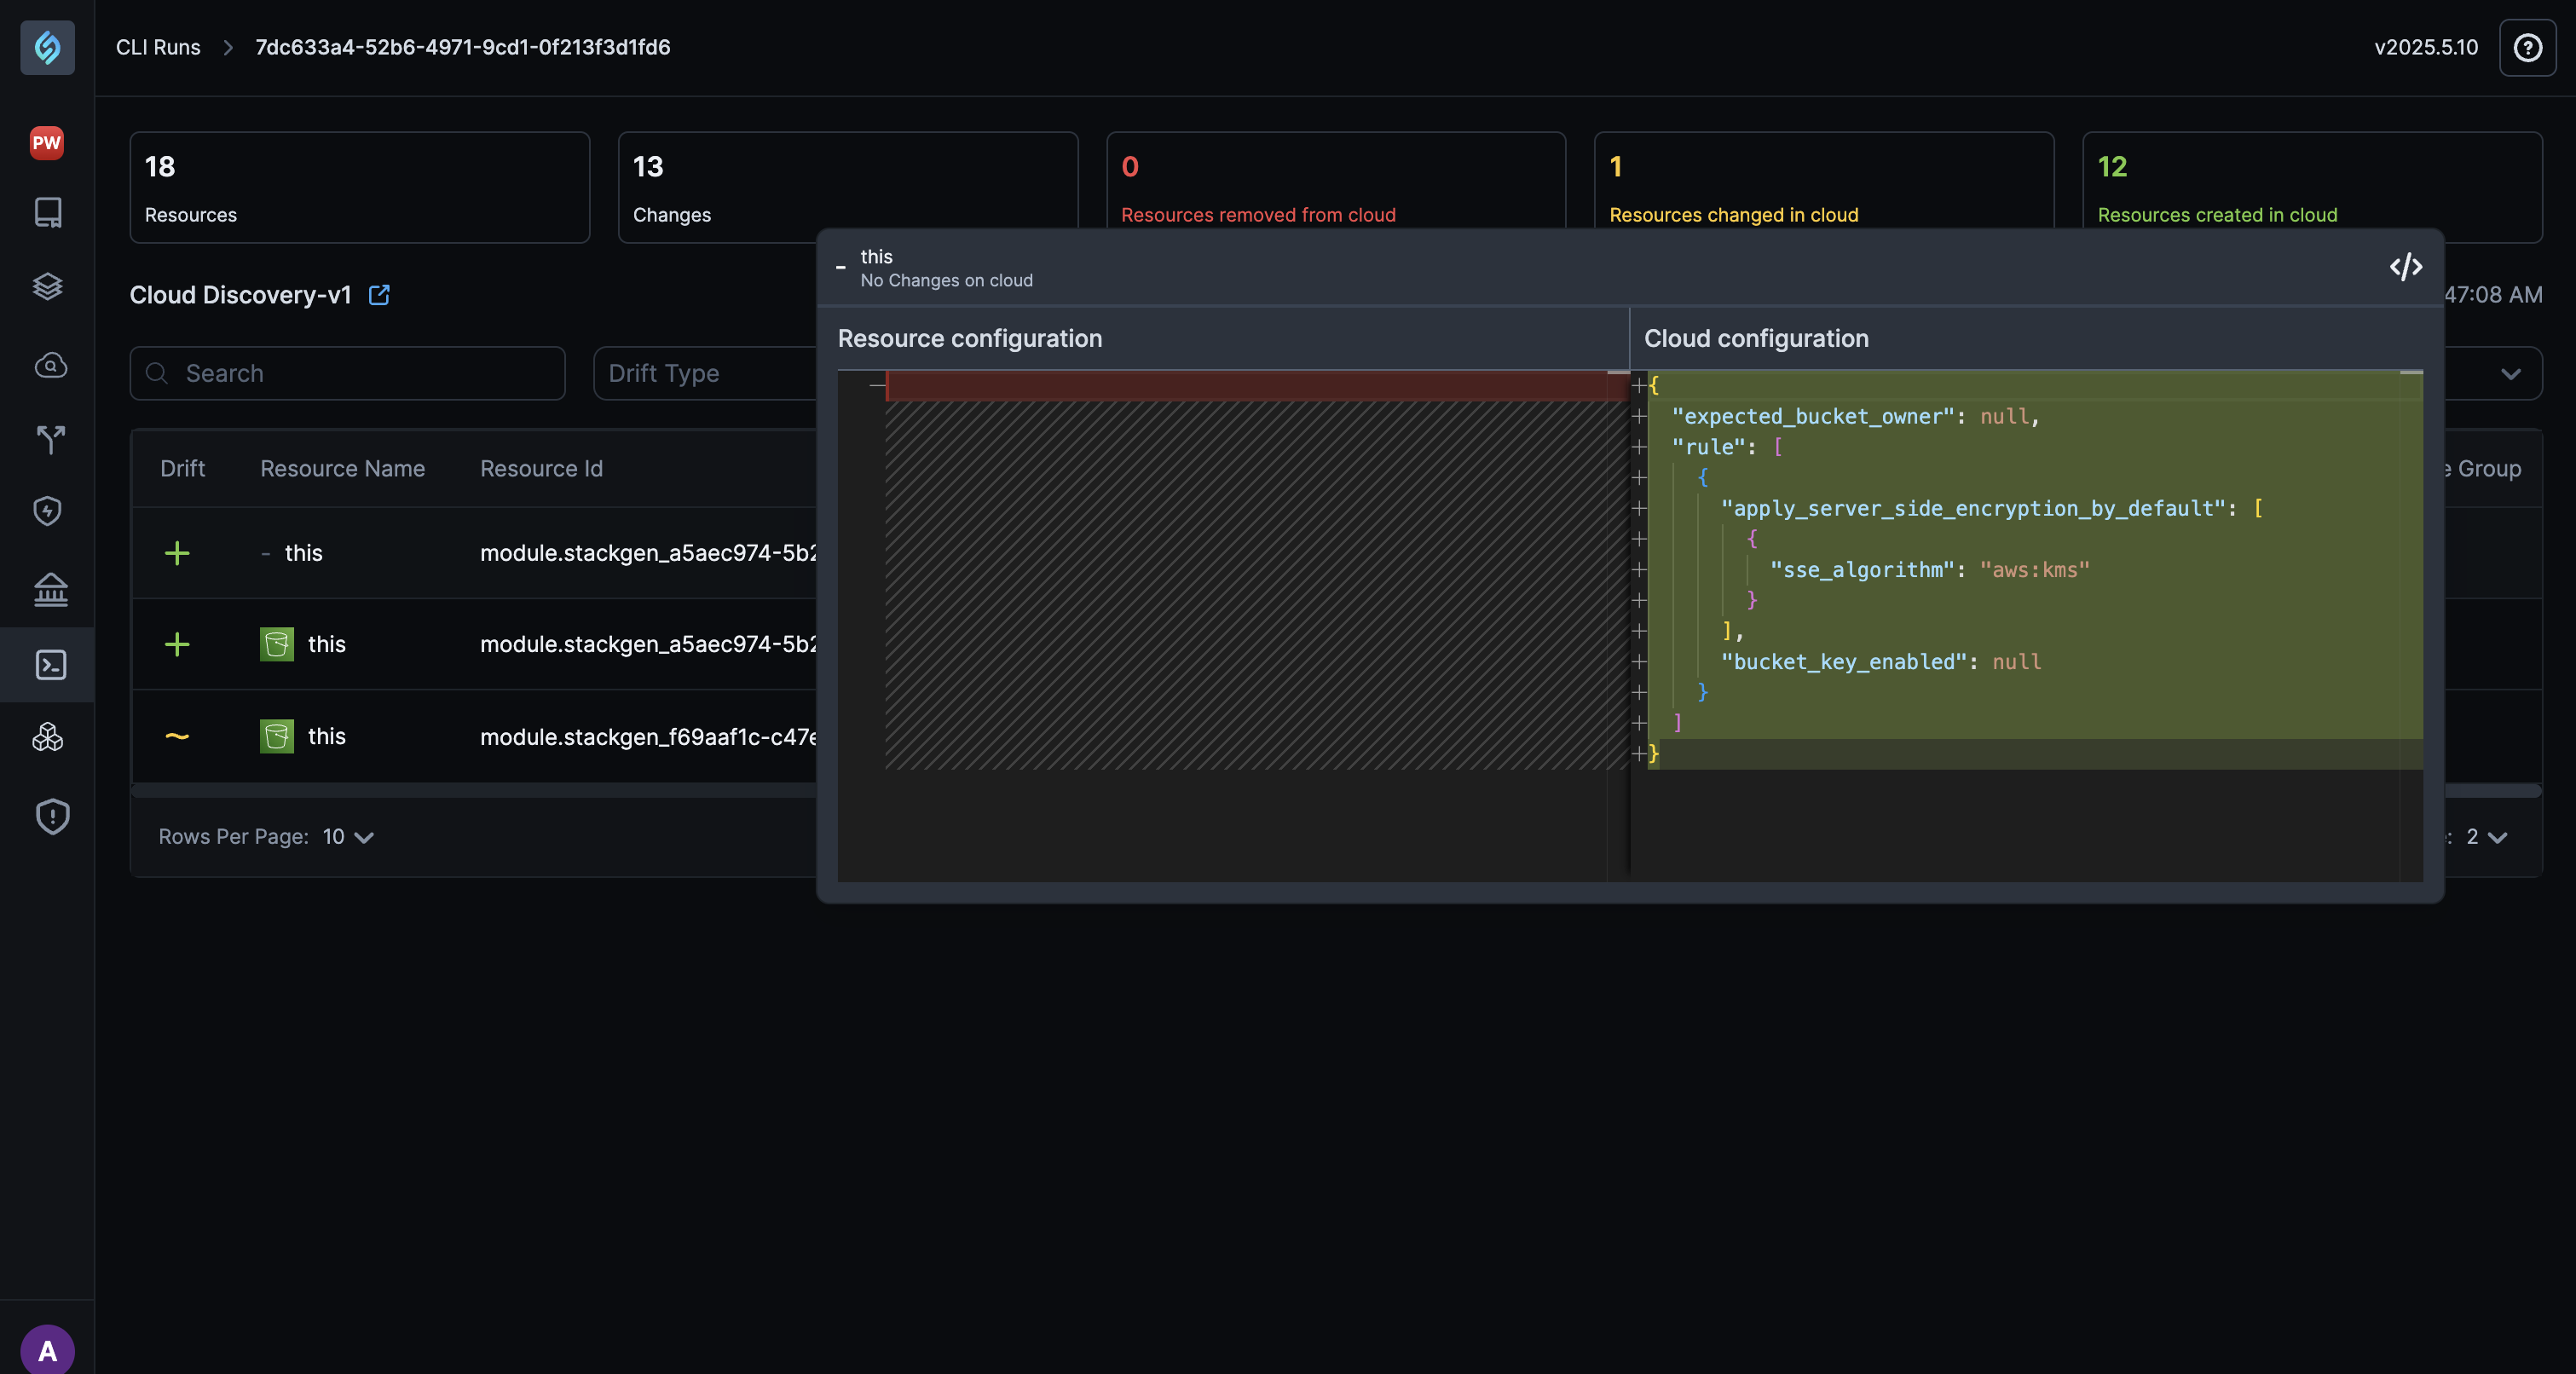The image size is (2576, 1374).
Task: Click the yellow tilde drift icon in third row
Action: click(177, 736)
